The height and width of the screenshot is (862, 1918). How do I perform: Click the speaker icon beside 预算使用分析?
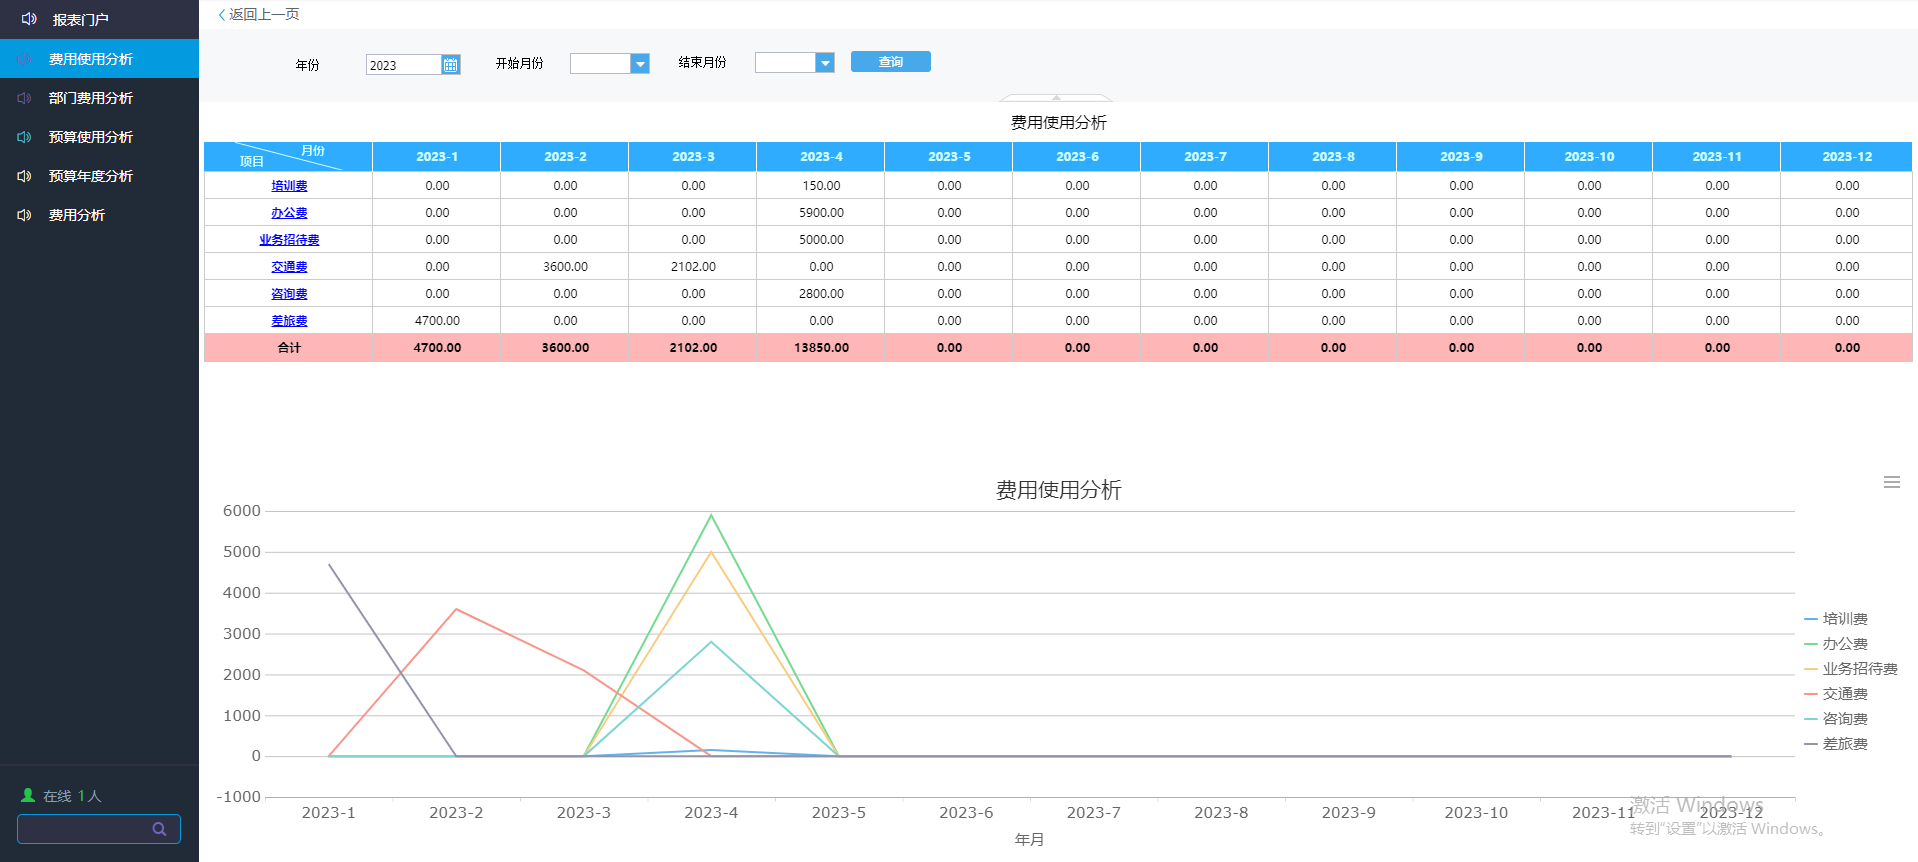coord(25,137)
